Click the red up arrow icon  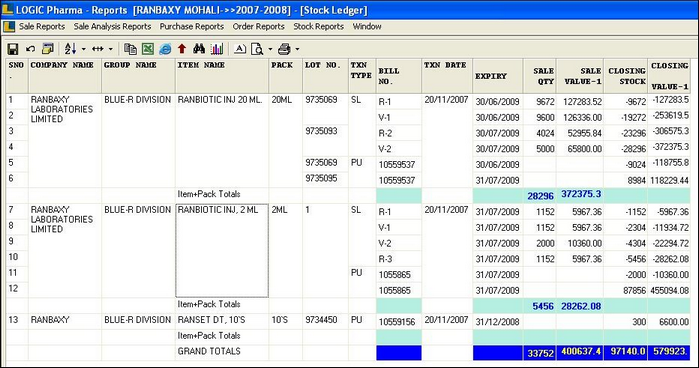181,49
